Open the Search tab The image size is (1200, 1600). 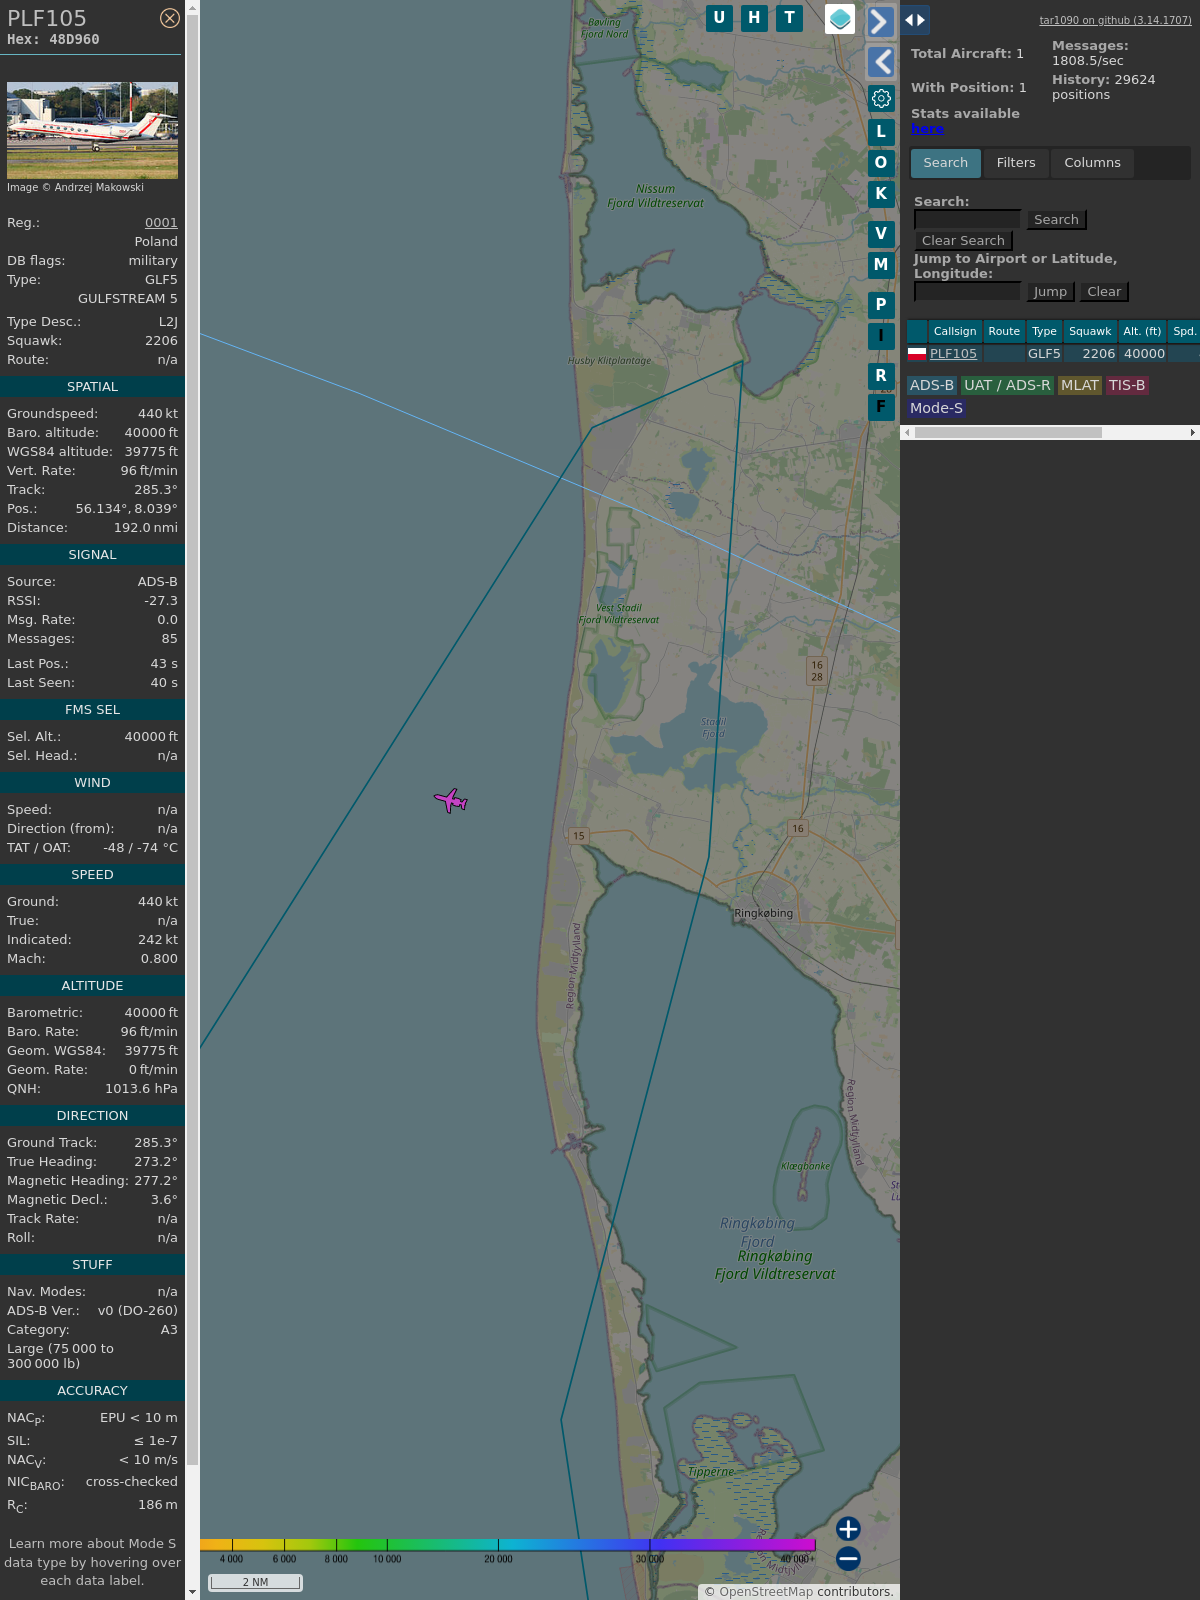click(x=946, y=163)
